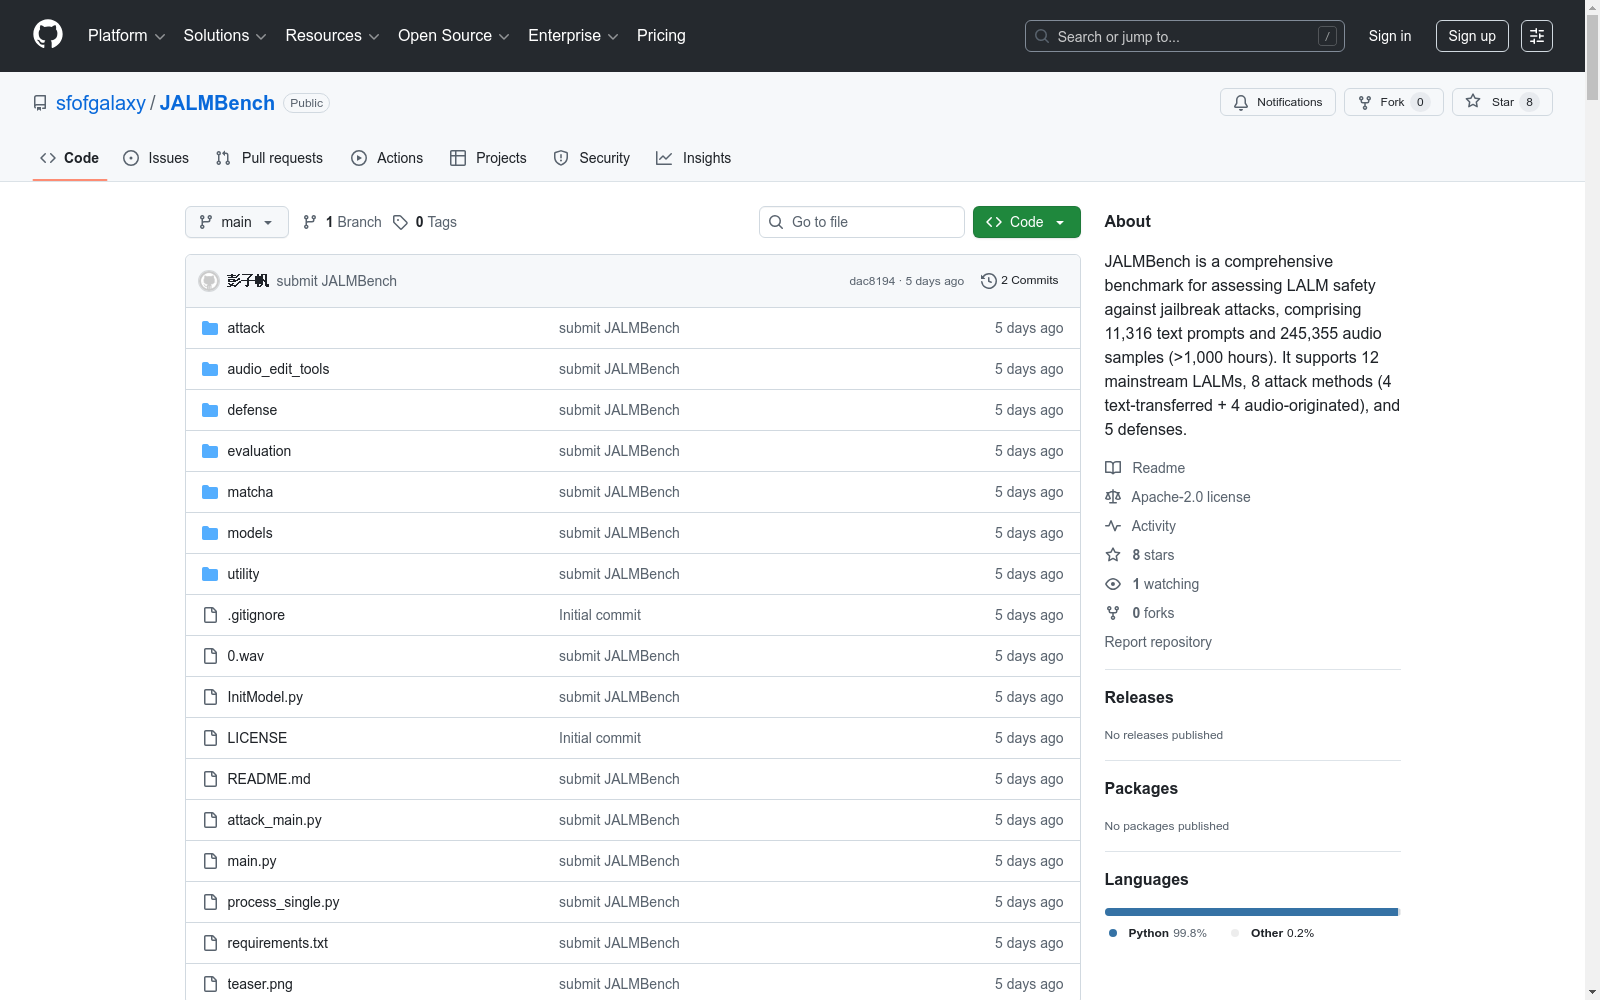Click the Search or jump to field

pos(1185,36)
